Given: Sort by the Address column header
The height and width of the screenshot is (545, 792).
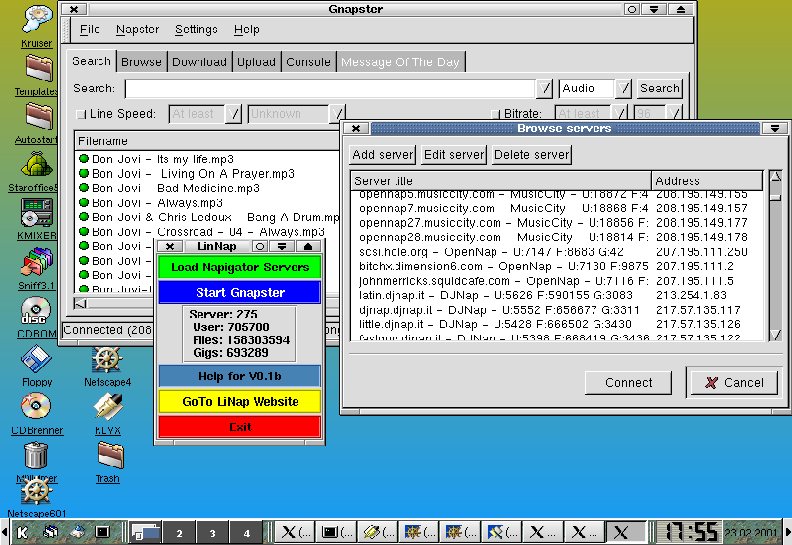Looking at the screenshot, I should click(707, 180).
